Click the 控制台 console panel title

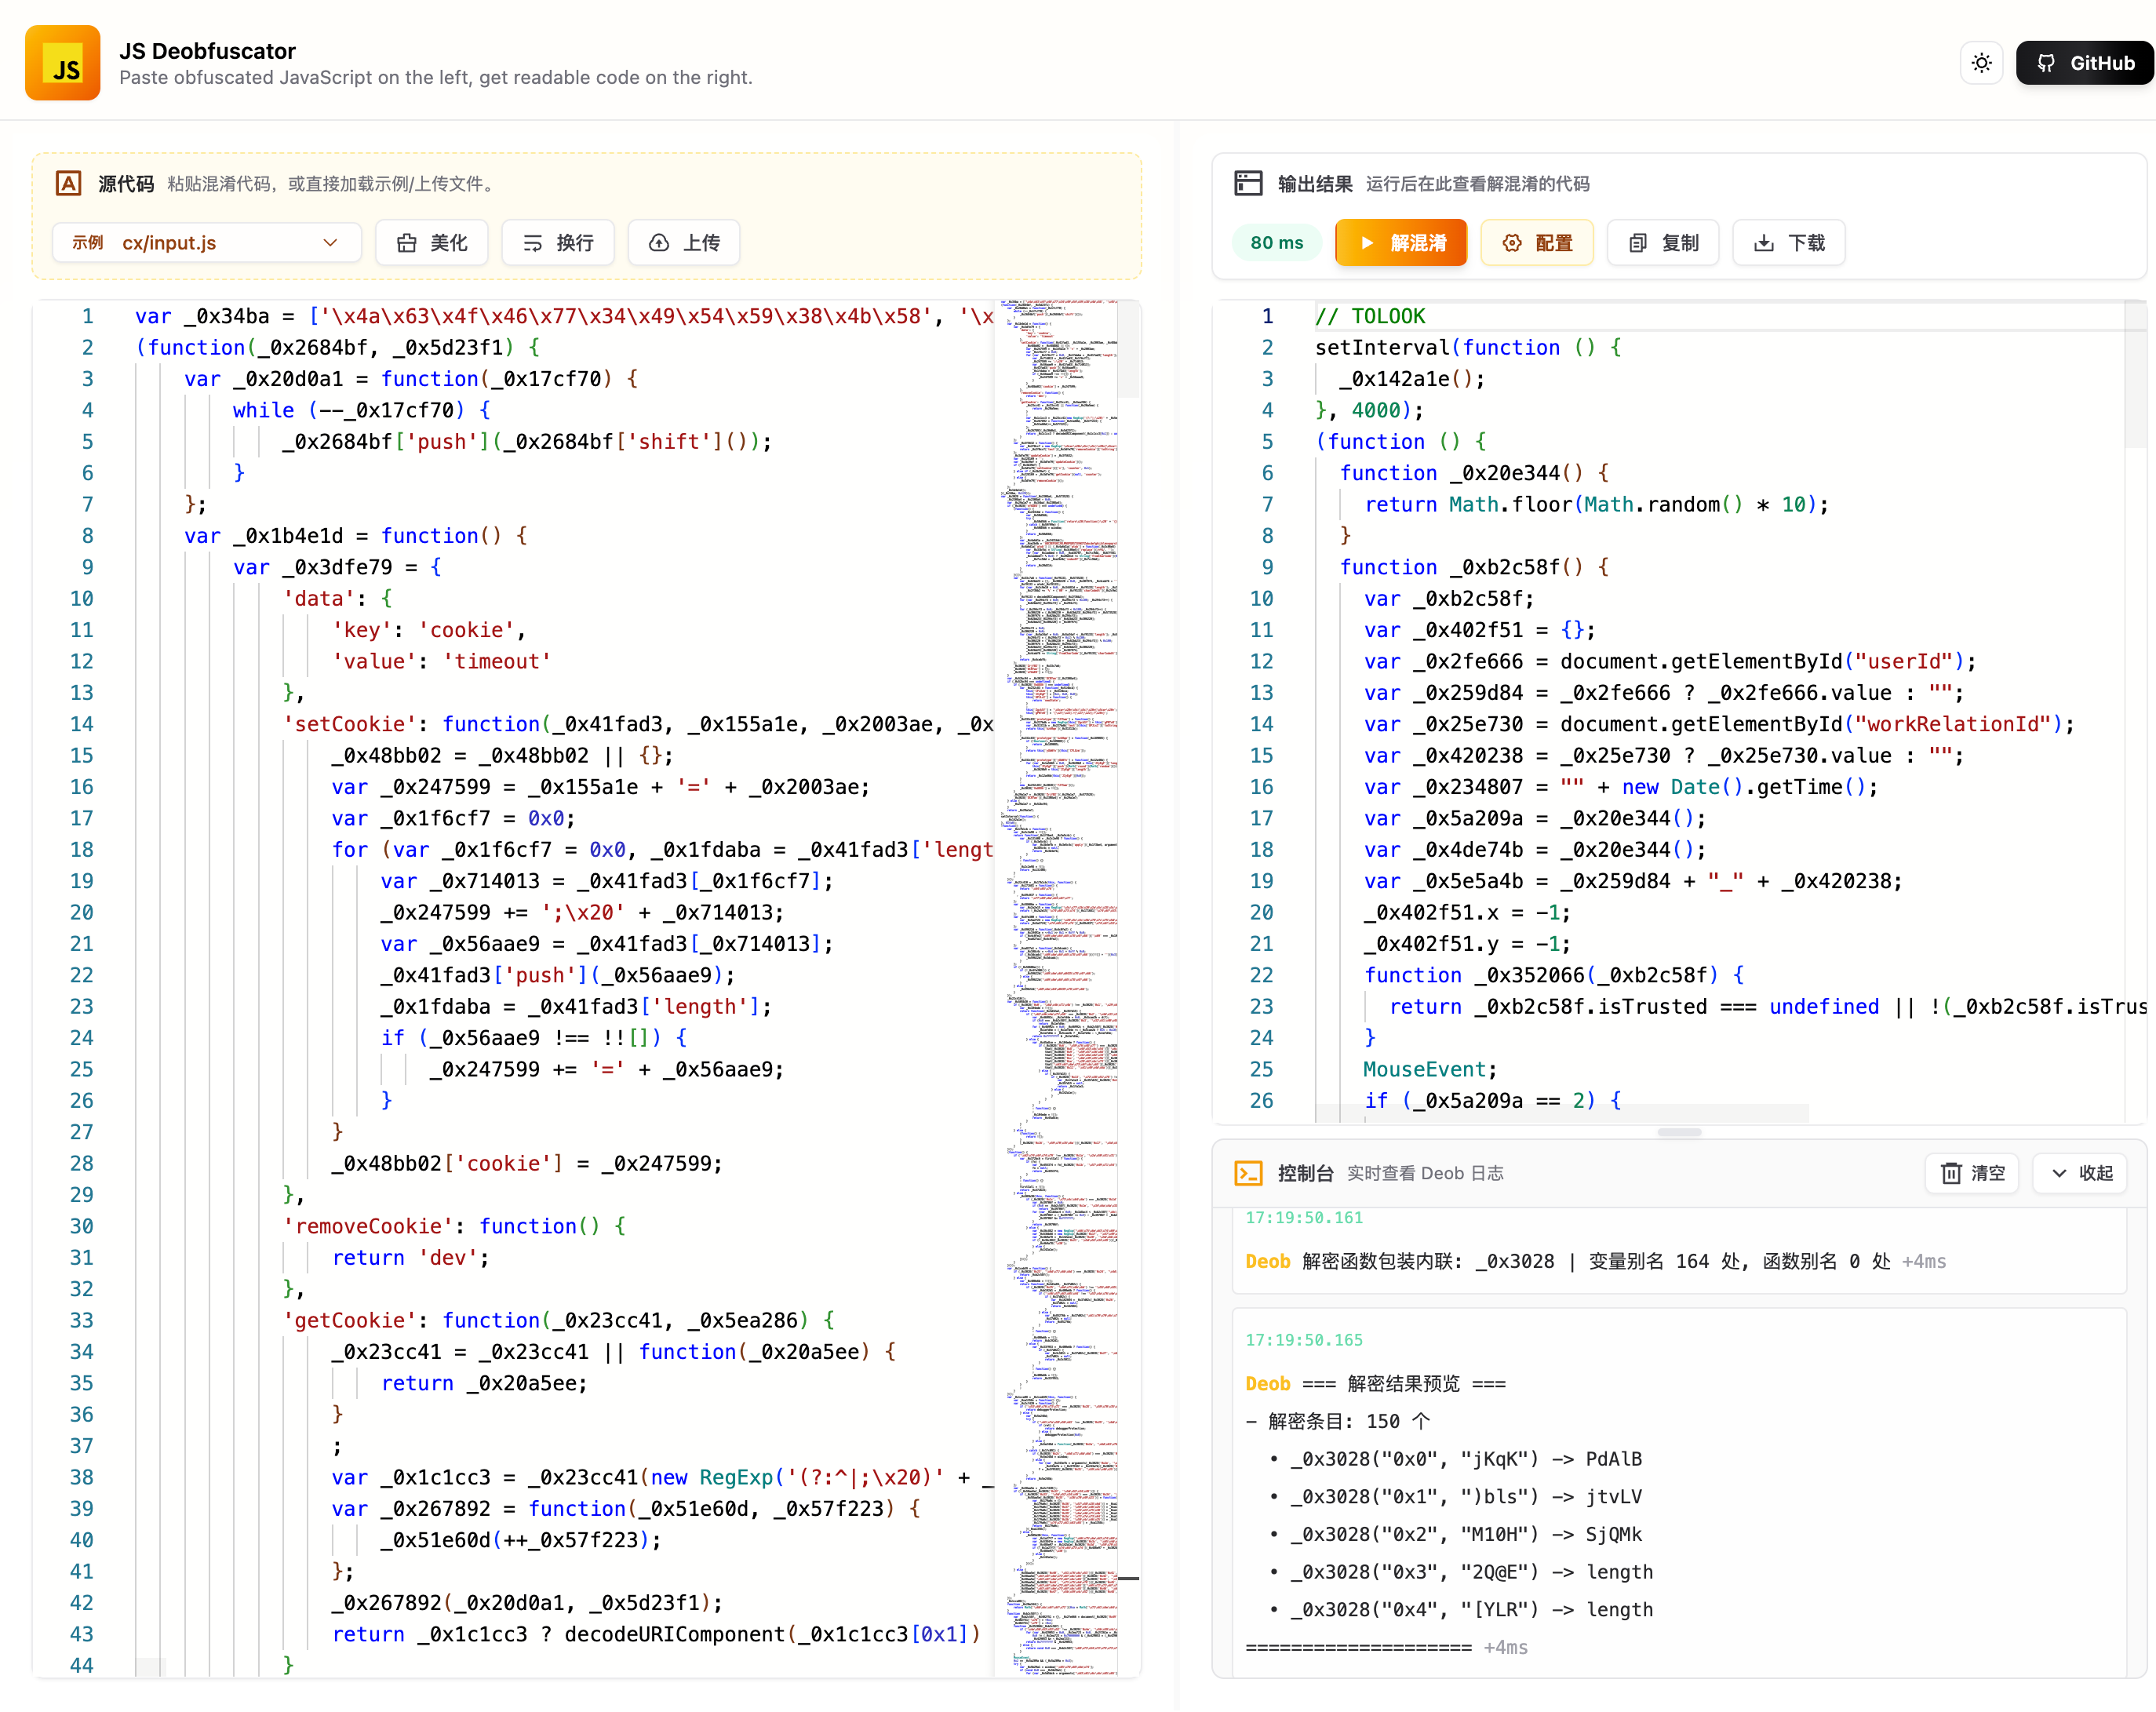[x=1305, y=1172]
